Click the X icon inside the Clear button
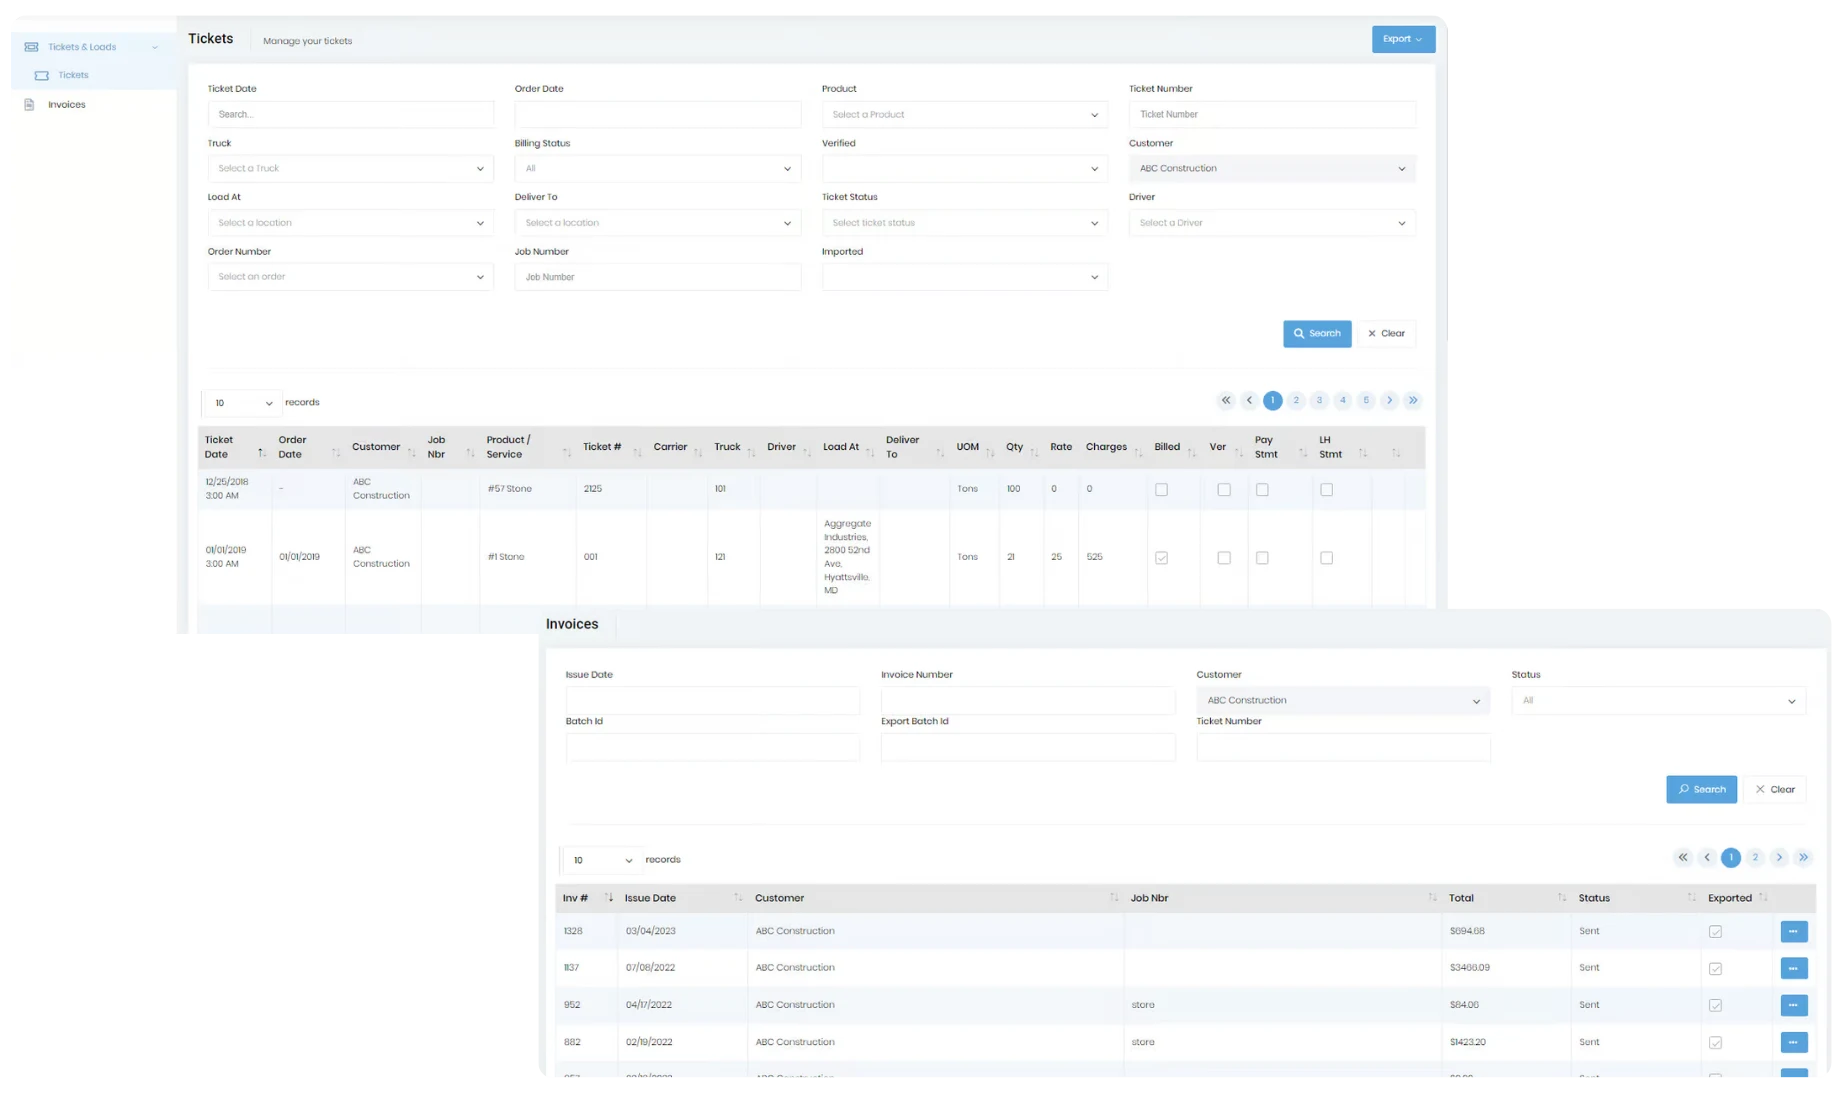This screenshot has height=1094, width=1844. 1371,333
